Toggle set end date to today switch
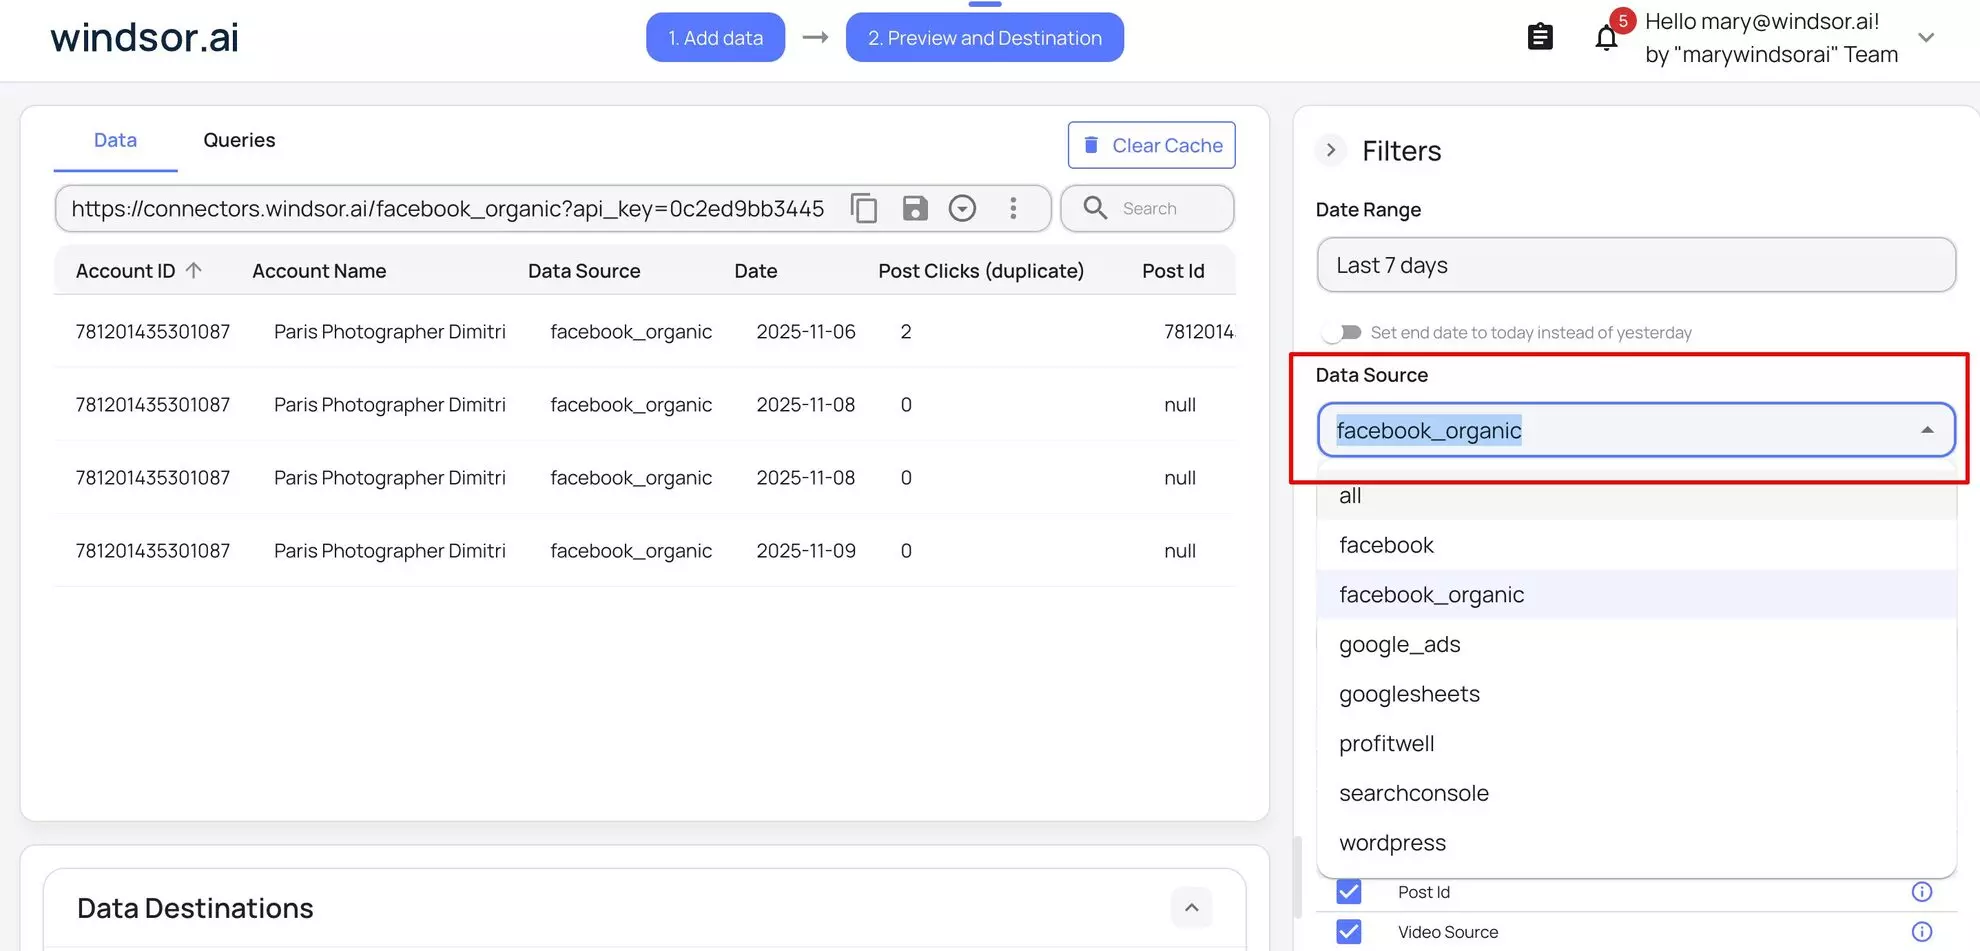This screenshot has height=951, width=1980. point(1342,332)
